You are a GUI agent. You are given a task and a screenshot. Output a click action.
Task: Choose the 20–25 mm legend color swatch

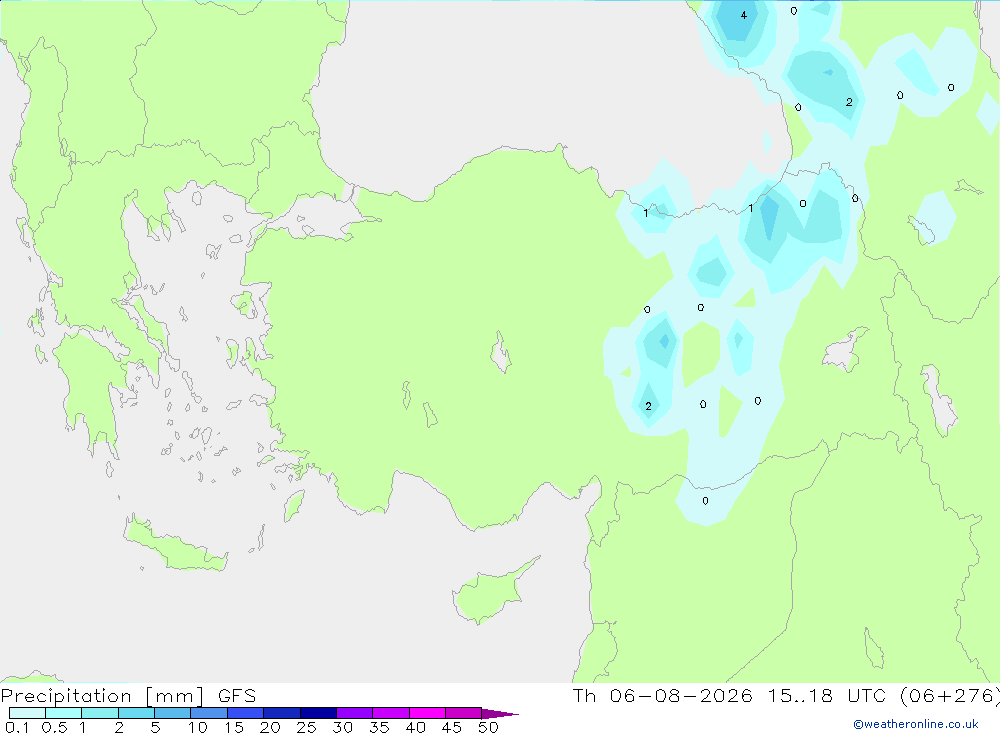(282, 713)
